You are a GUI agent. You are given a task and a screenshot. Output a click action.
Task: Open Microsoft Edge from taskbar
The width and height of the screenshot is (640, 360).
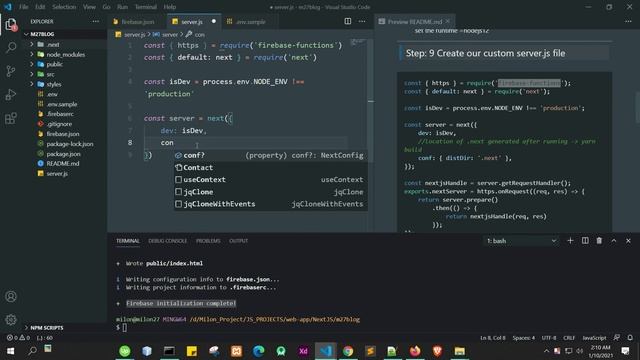[258, 351]
